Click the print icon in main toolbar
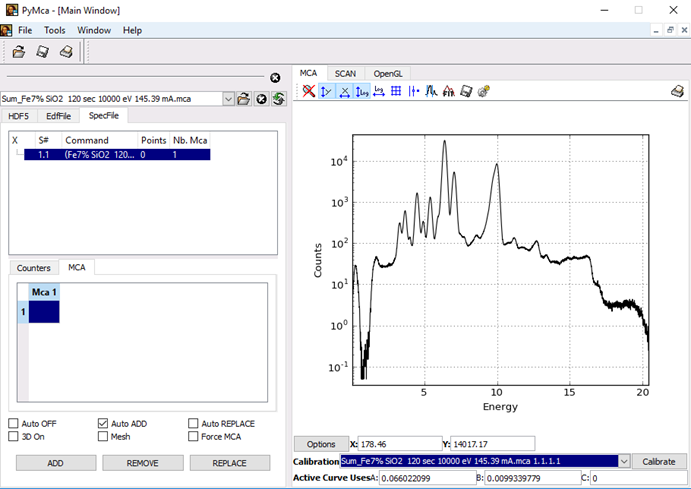The height and width of the screenshot is (489, 691). 66,52
